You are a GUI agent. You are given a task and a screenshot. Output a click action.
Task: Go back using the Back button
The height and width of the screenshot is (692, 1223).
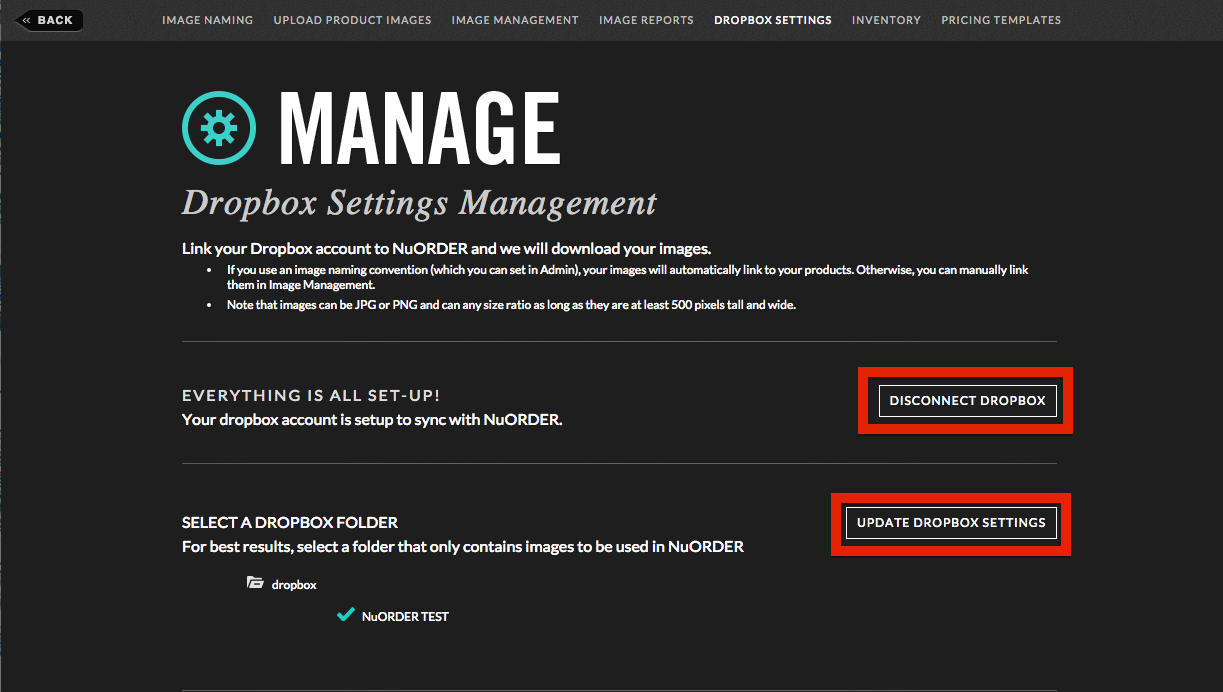pyautogui.click(x=49, y=20)
